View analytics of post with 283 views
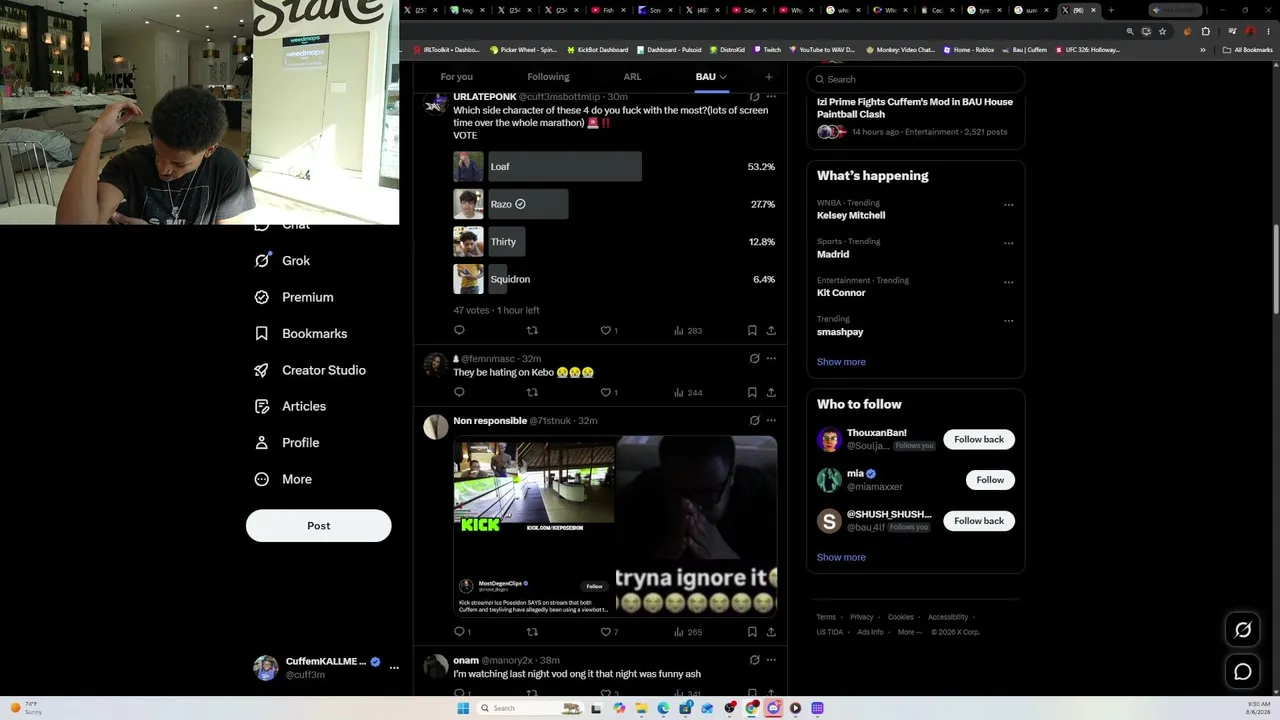This screenshot has width=1280, height=720. (x=688, y=330)
